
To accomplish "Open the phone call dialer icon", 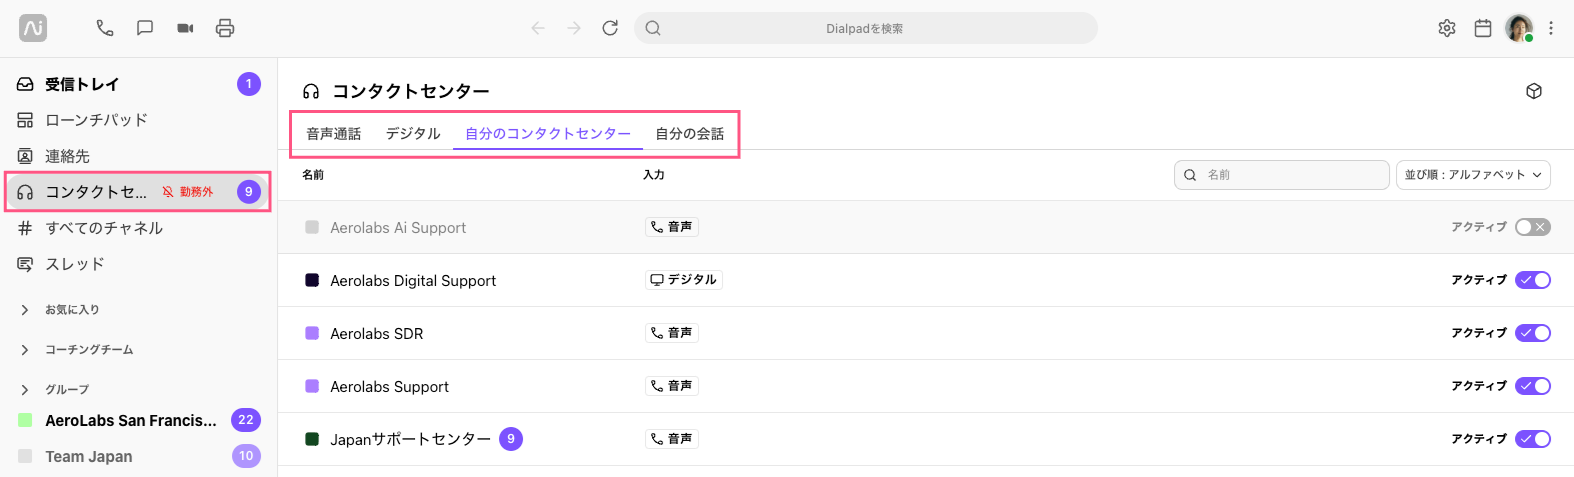I will (x=105, y=28).
